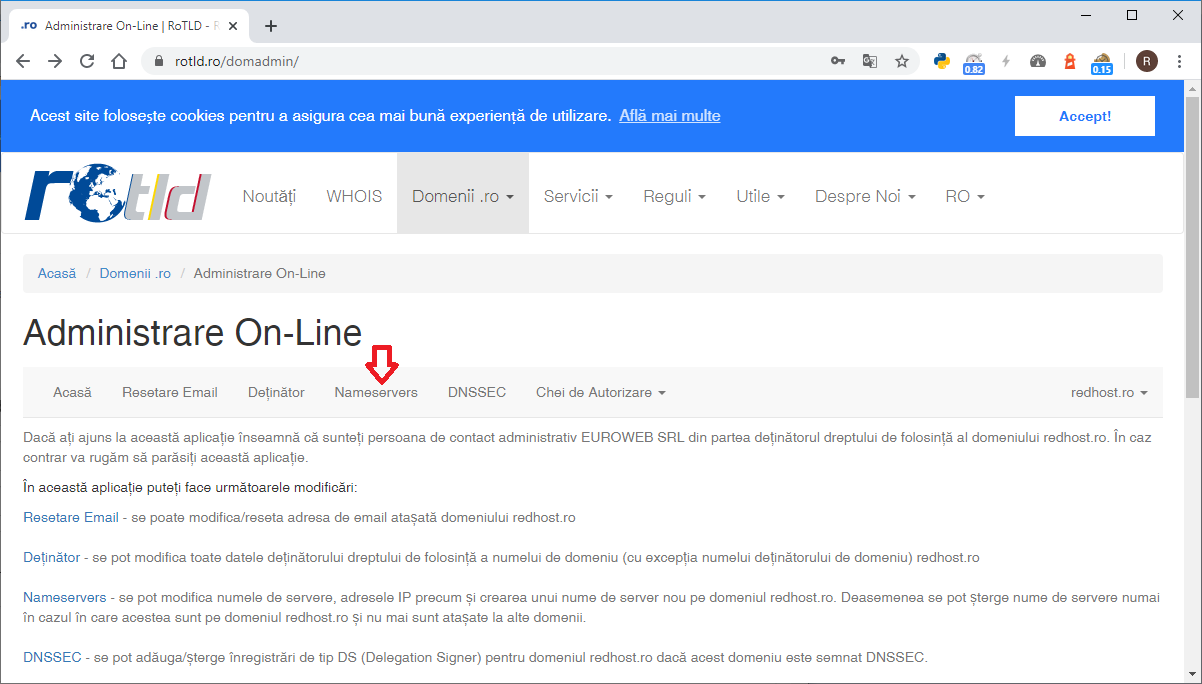This screenshot has height=684, width=1202.
Task: Open the saved passwords key icon
Action: pos(838,61)
